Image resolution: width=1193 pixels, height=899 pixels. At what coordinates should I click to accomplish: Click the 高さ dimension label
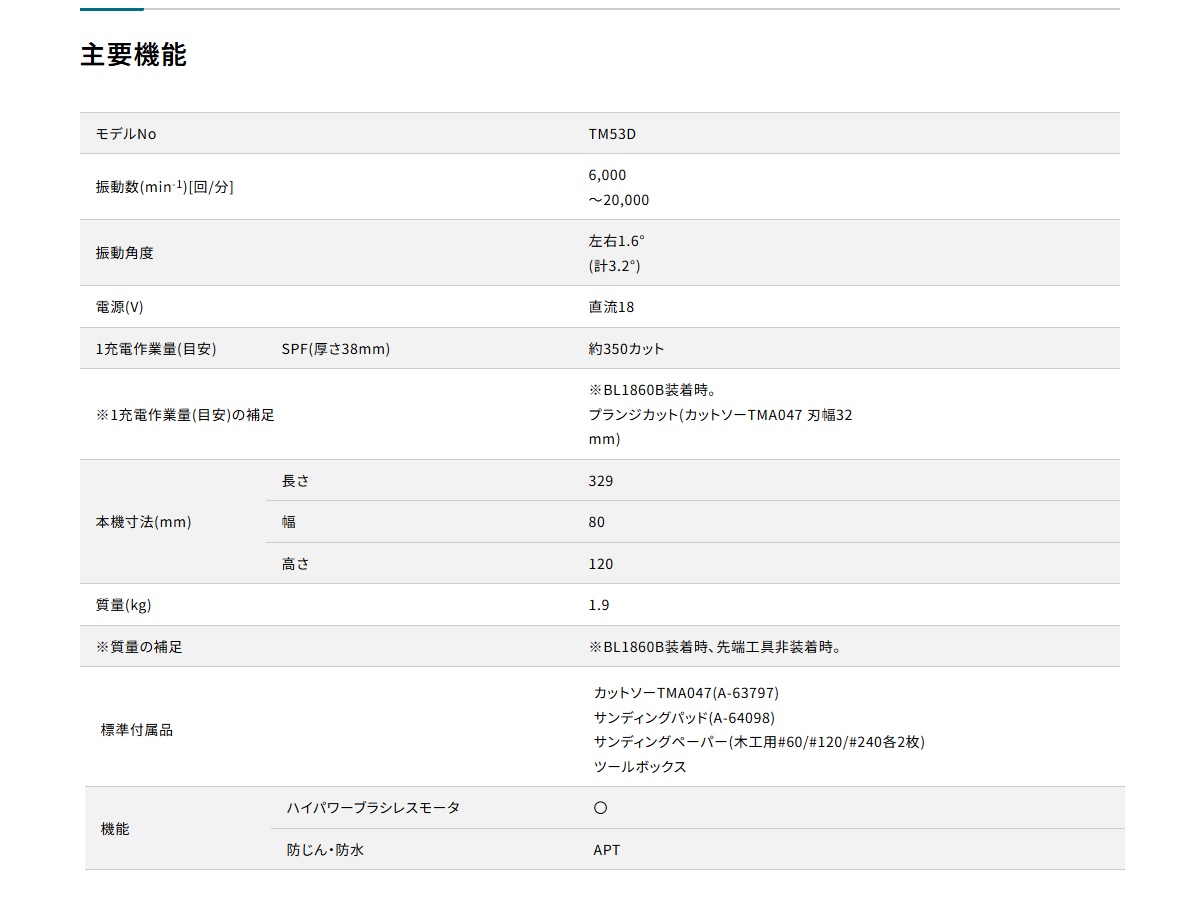[x=296, y=564]
